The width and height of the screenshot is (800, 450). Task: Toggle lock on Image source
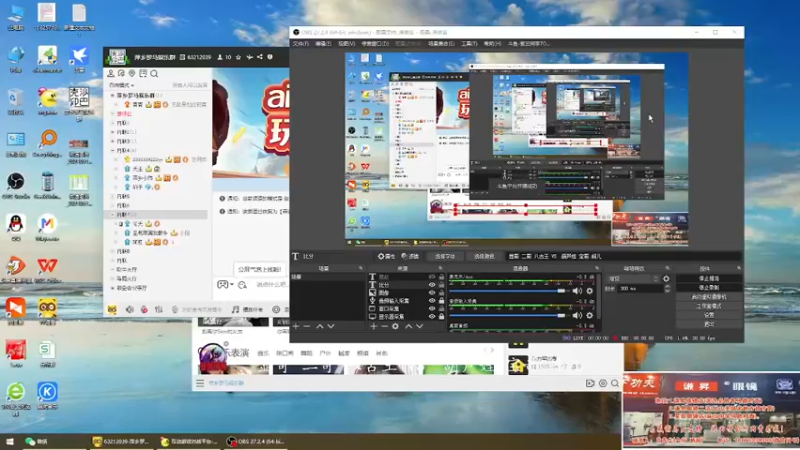coord(441,293)
